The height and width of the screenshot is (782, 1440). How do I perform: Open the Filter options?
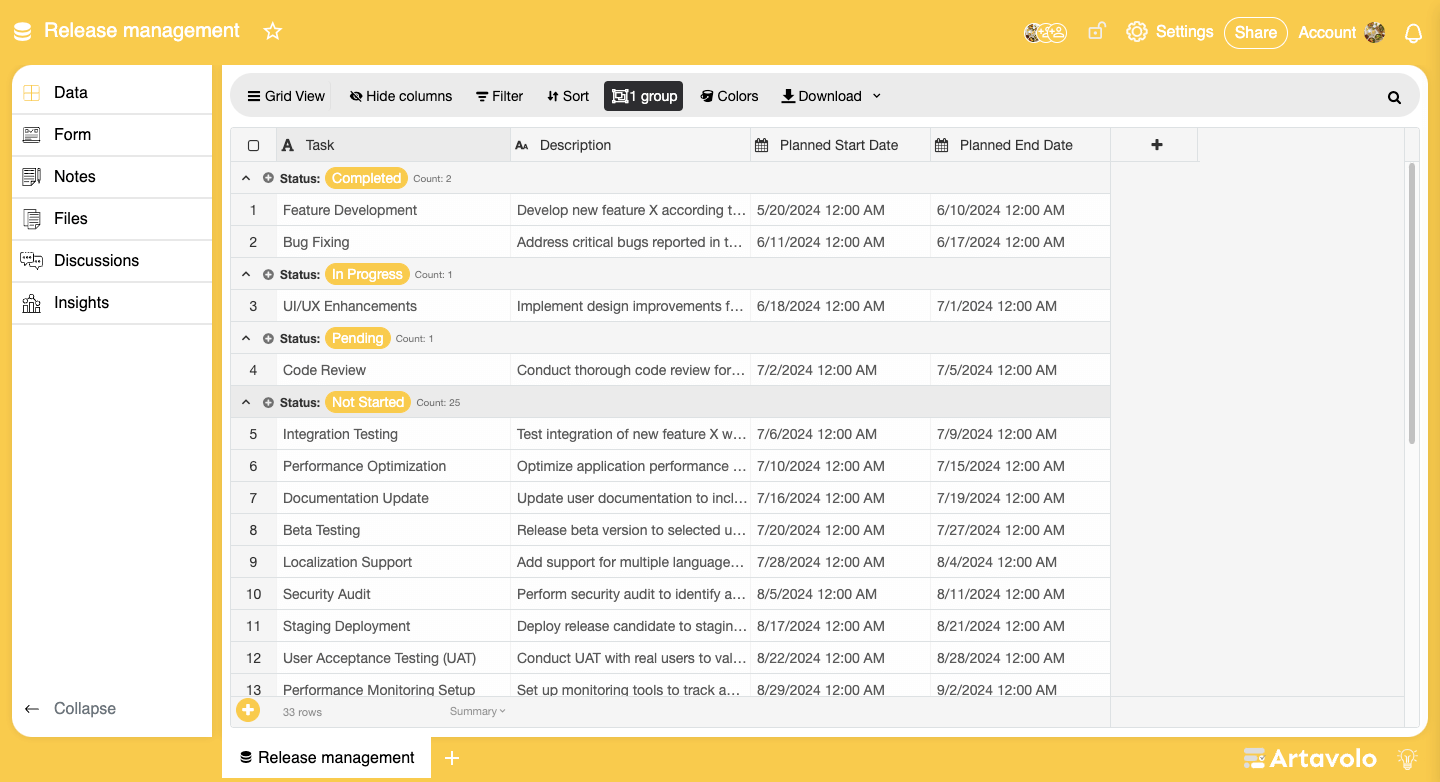(x=499, y=96)
